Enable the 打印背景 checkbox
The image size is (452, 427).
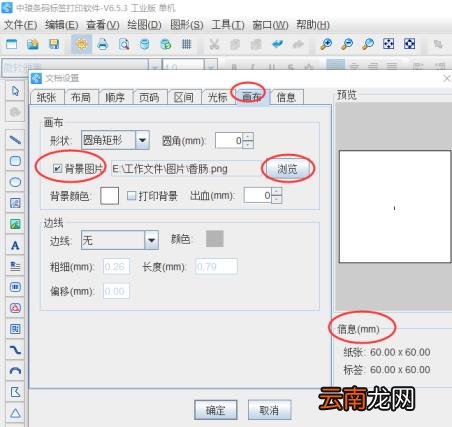[132, 196]
